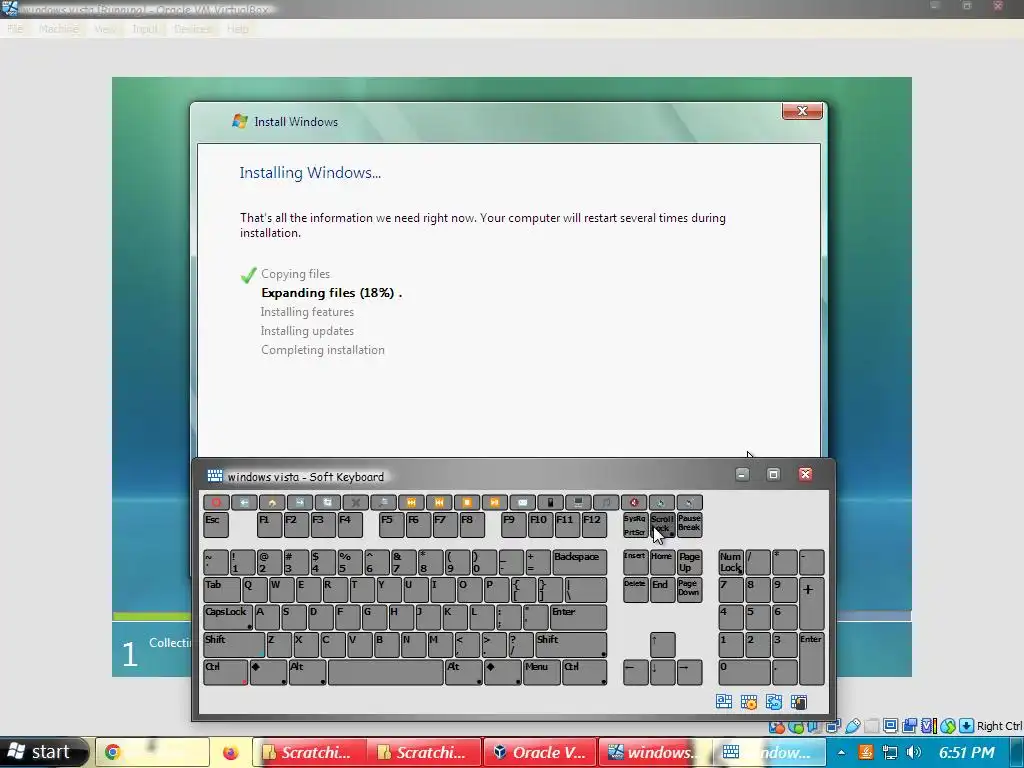Toggle the right Shift key
This screenshot has height=768, width=1024.
pos(571,645)
